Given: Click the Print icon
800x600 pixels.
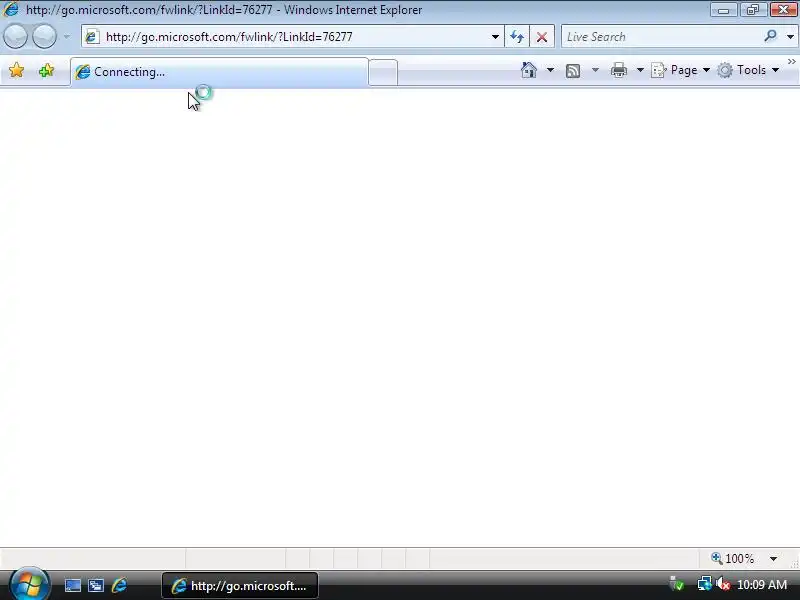Looking at the screenshot, I should click(618, 70).
